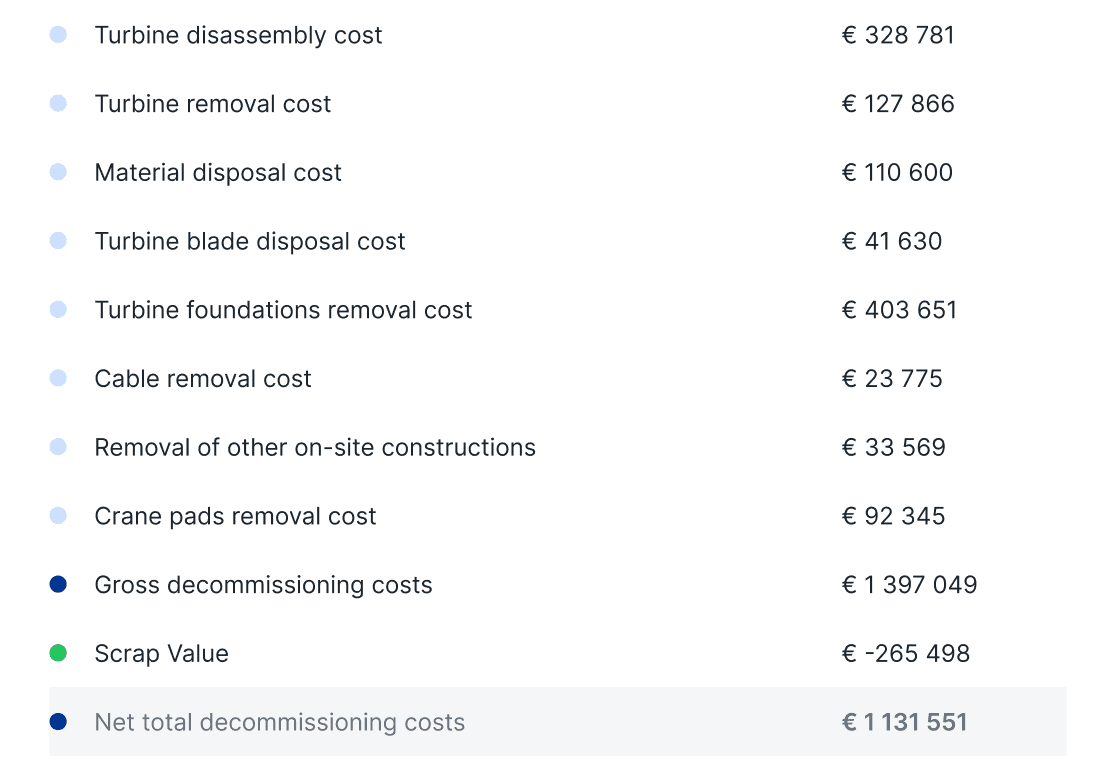Click the Crane pads removal cost label
The width and height of the screenshot is (1116, 760).
(x=235, y=516)
